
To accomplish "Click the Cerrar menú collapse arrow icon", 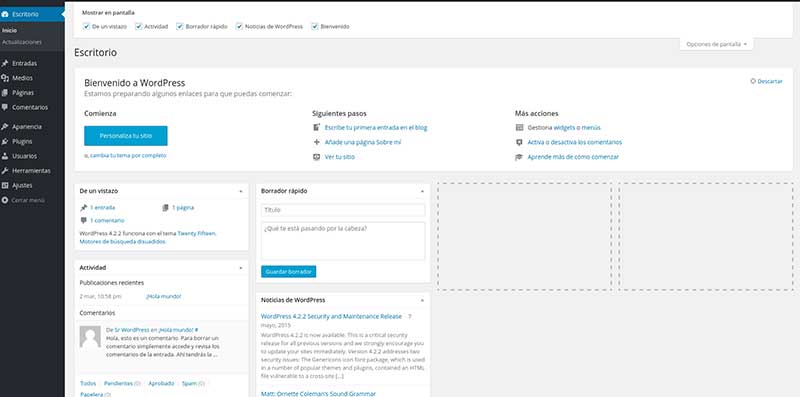I will coord(5,200).
